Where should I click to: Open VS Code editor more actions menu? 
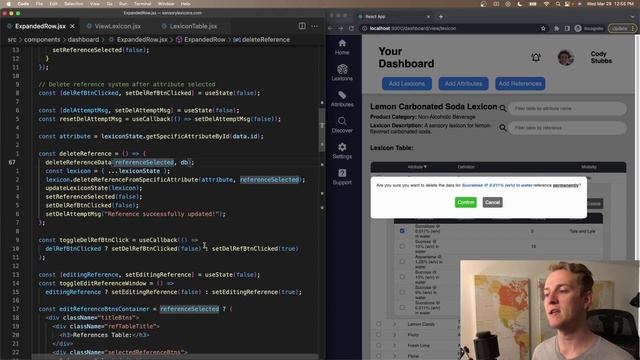(x=314, y=26)
